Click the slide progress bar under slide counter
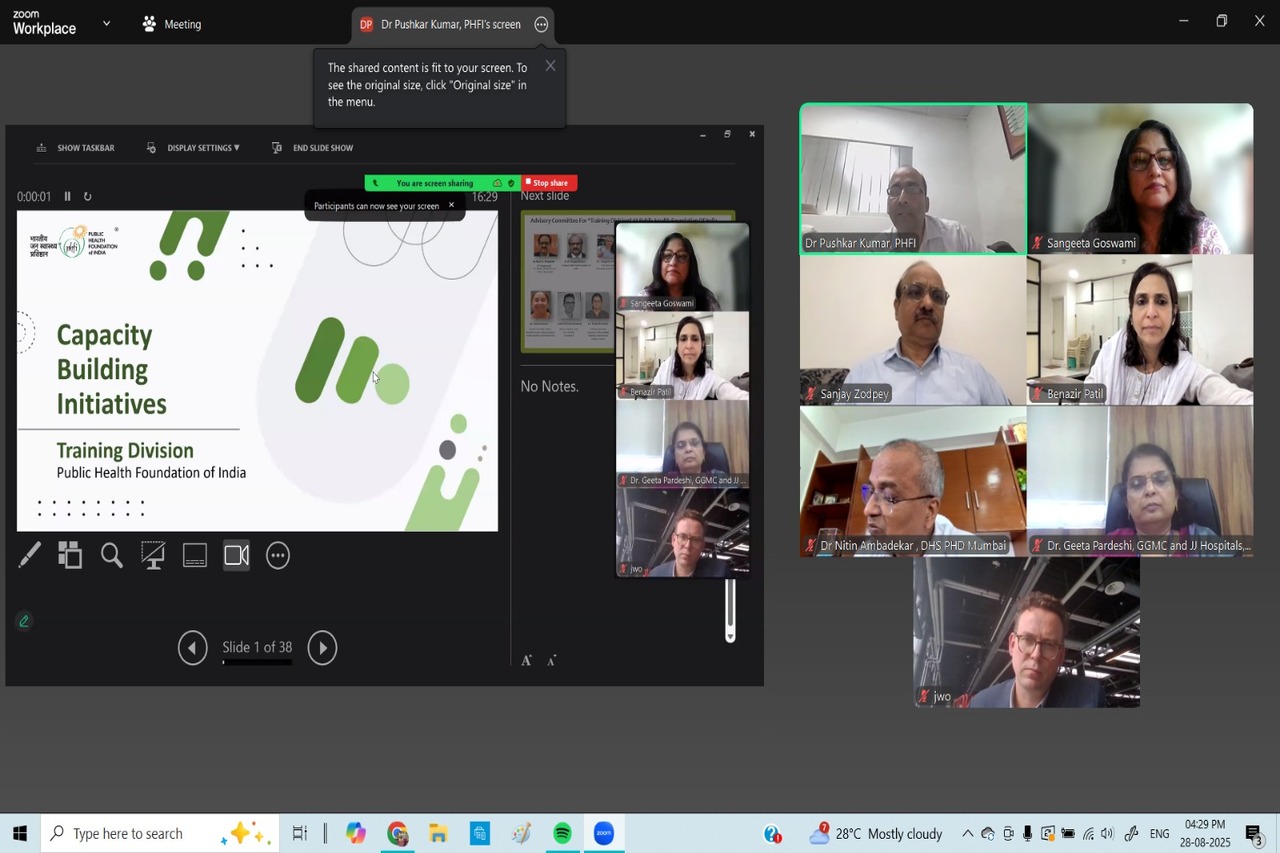1280x853 pixels. click(257, 663)
